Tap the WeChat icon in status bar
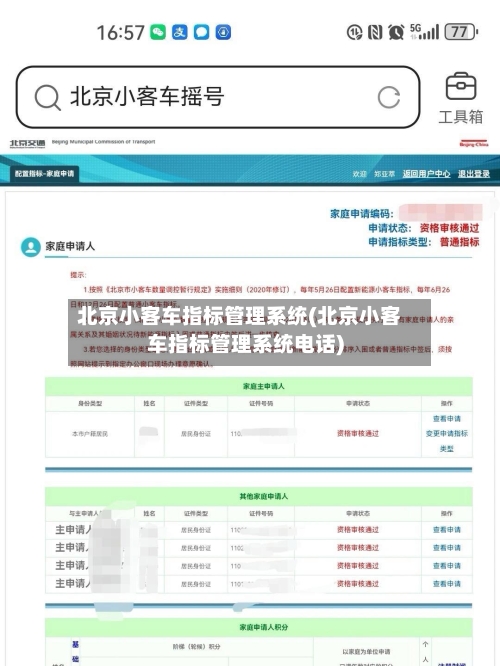 coord(158,32)
